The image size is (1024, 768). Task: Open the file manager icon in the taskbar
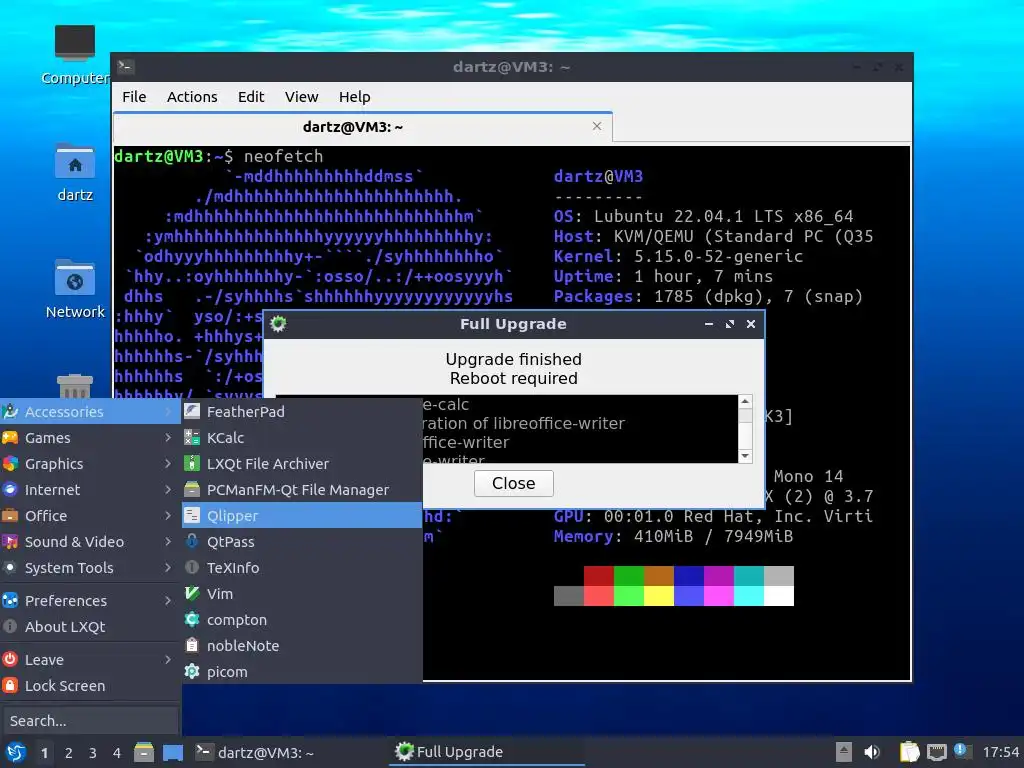(x=144, y=752)
